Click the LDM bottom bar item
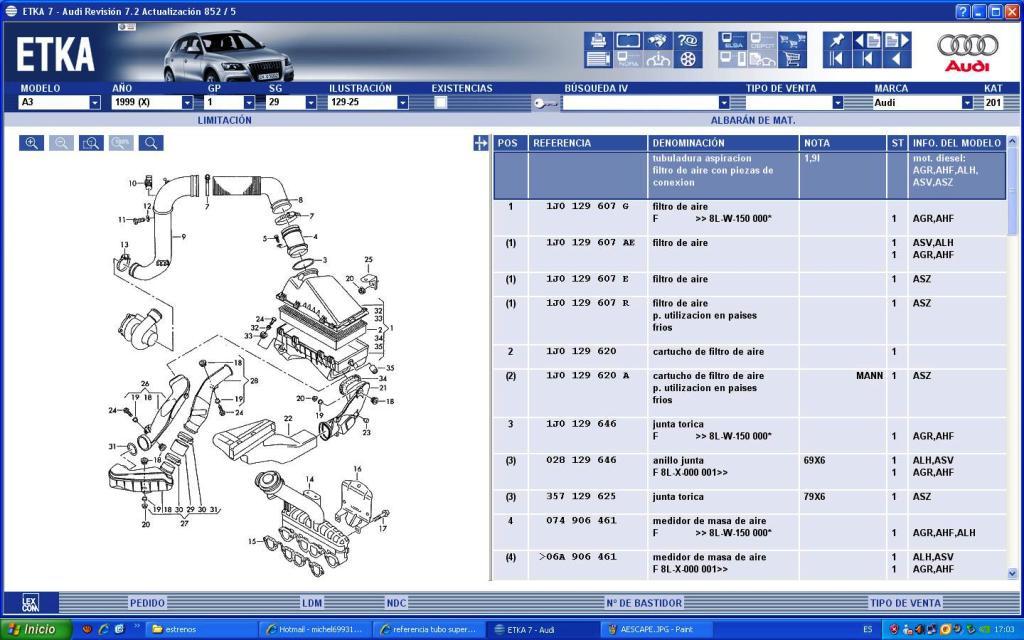The width and height of the screenshot is (1024, 640). tap(312, 603)
